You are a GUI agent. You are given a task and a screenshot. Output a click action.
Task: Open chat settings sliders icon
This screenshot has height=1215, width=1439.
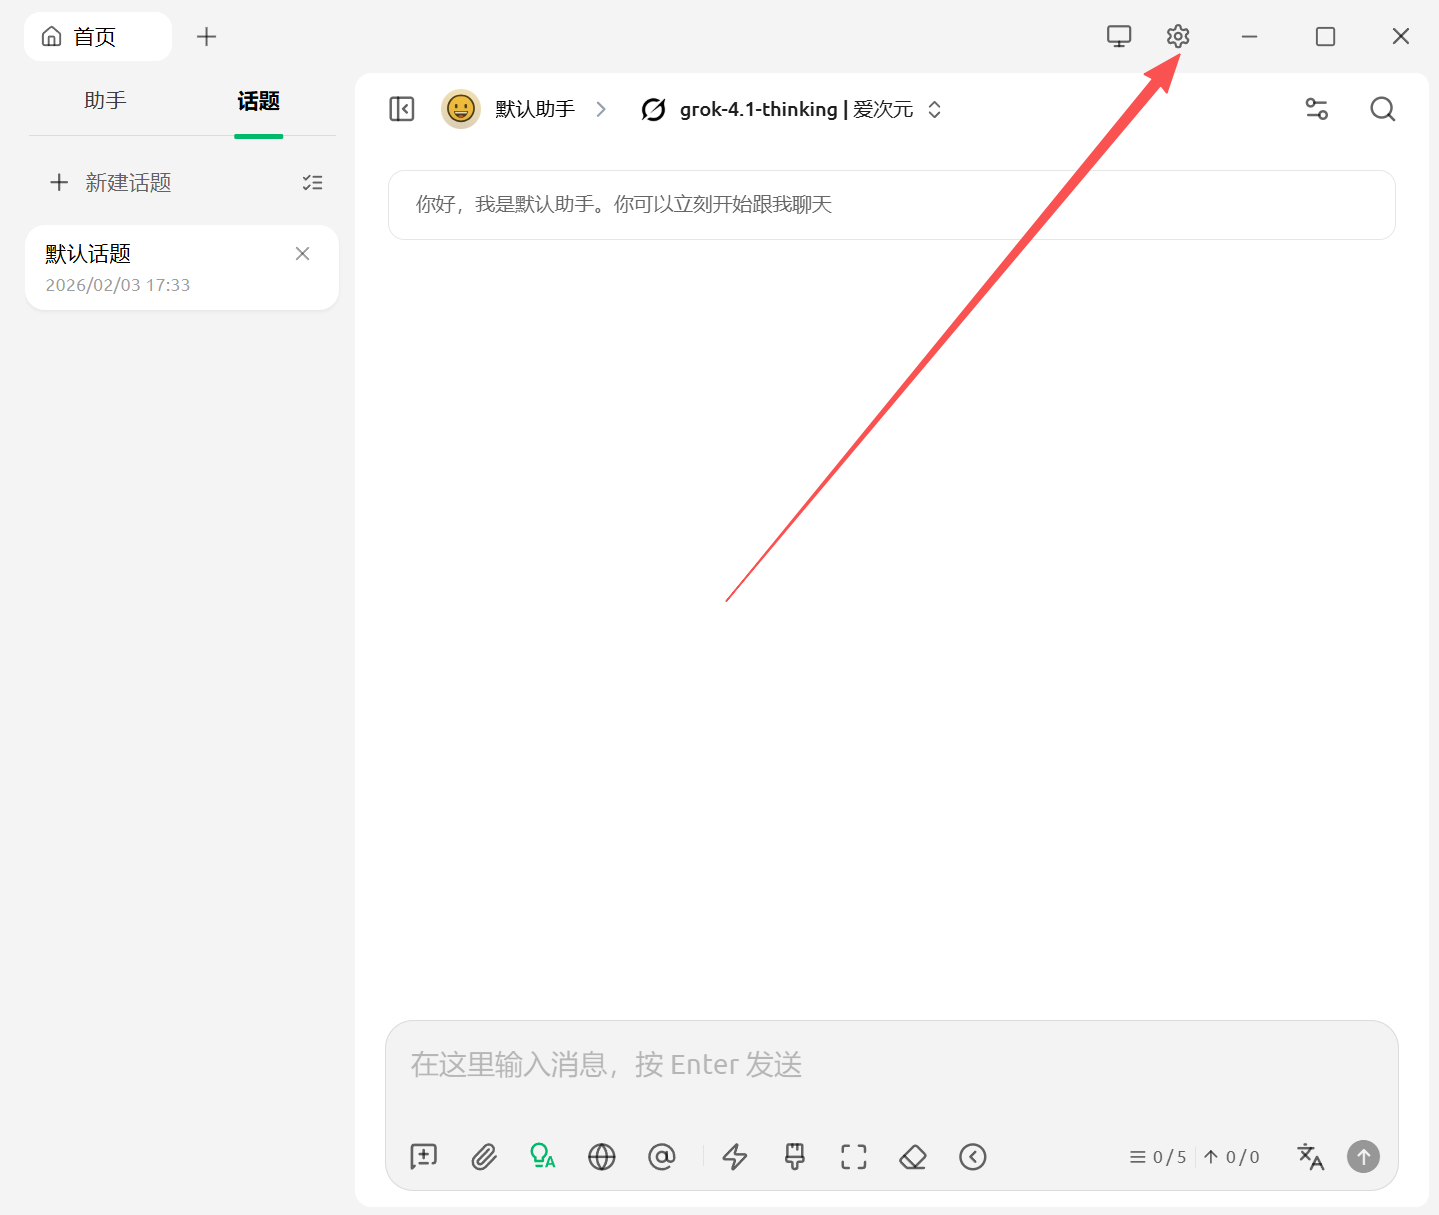(1317, 109)
